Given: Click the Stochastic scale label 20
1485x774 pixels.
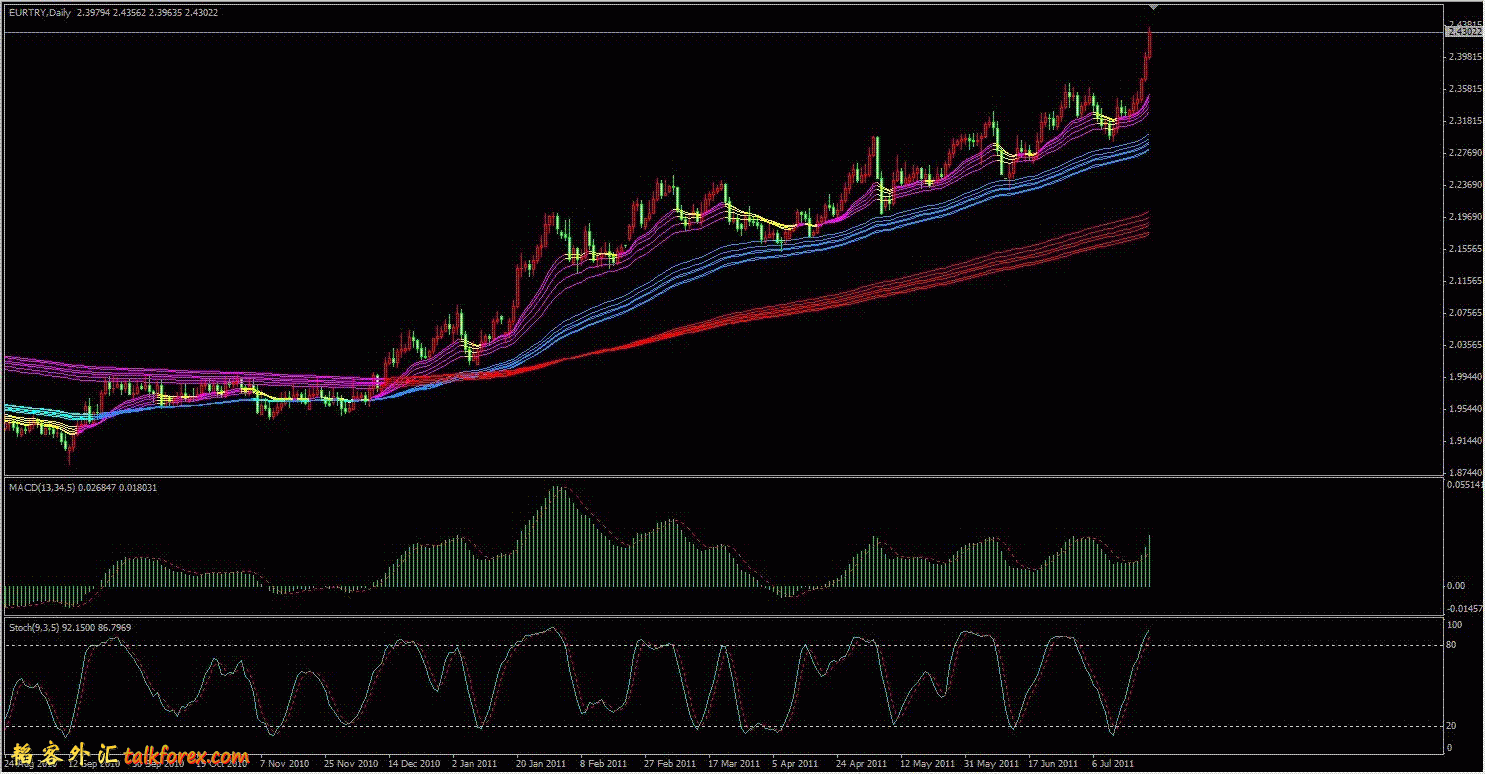Looking at the screenshot, I should point(1453,727).
